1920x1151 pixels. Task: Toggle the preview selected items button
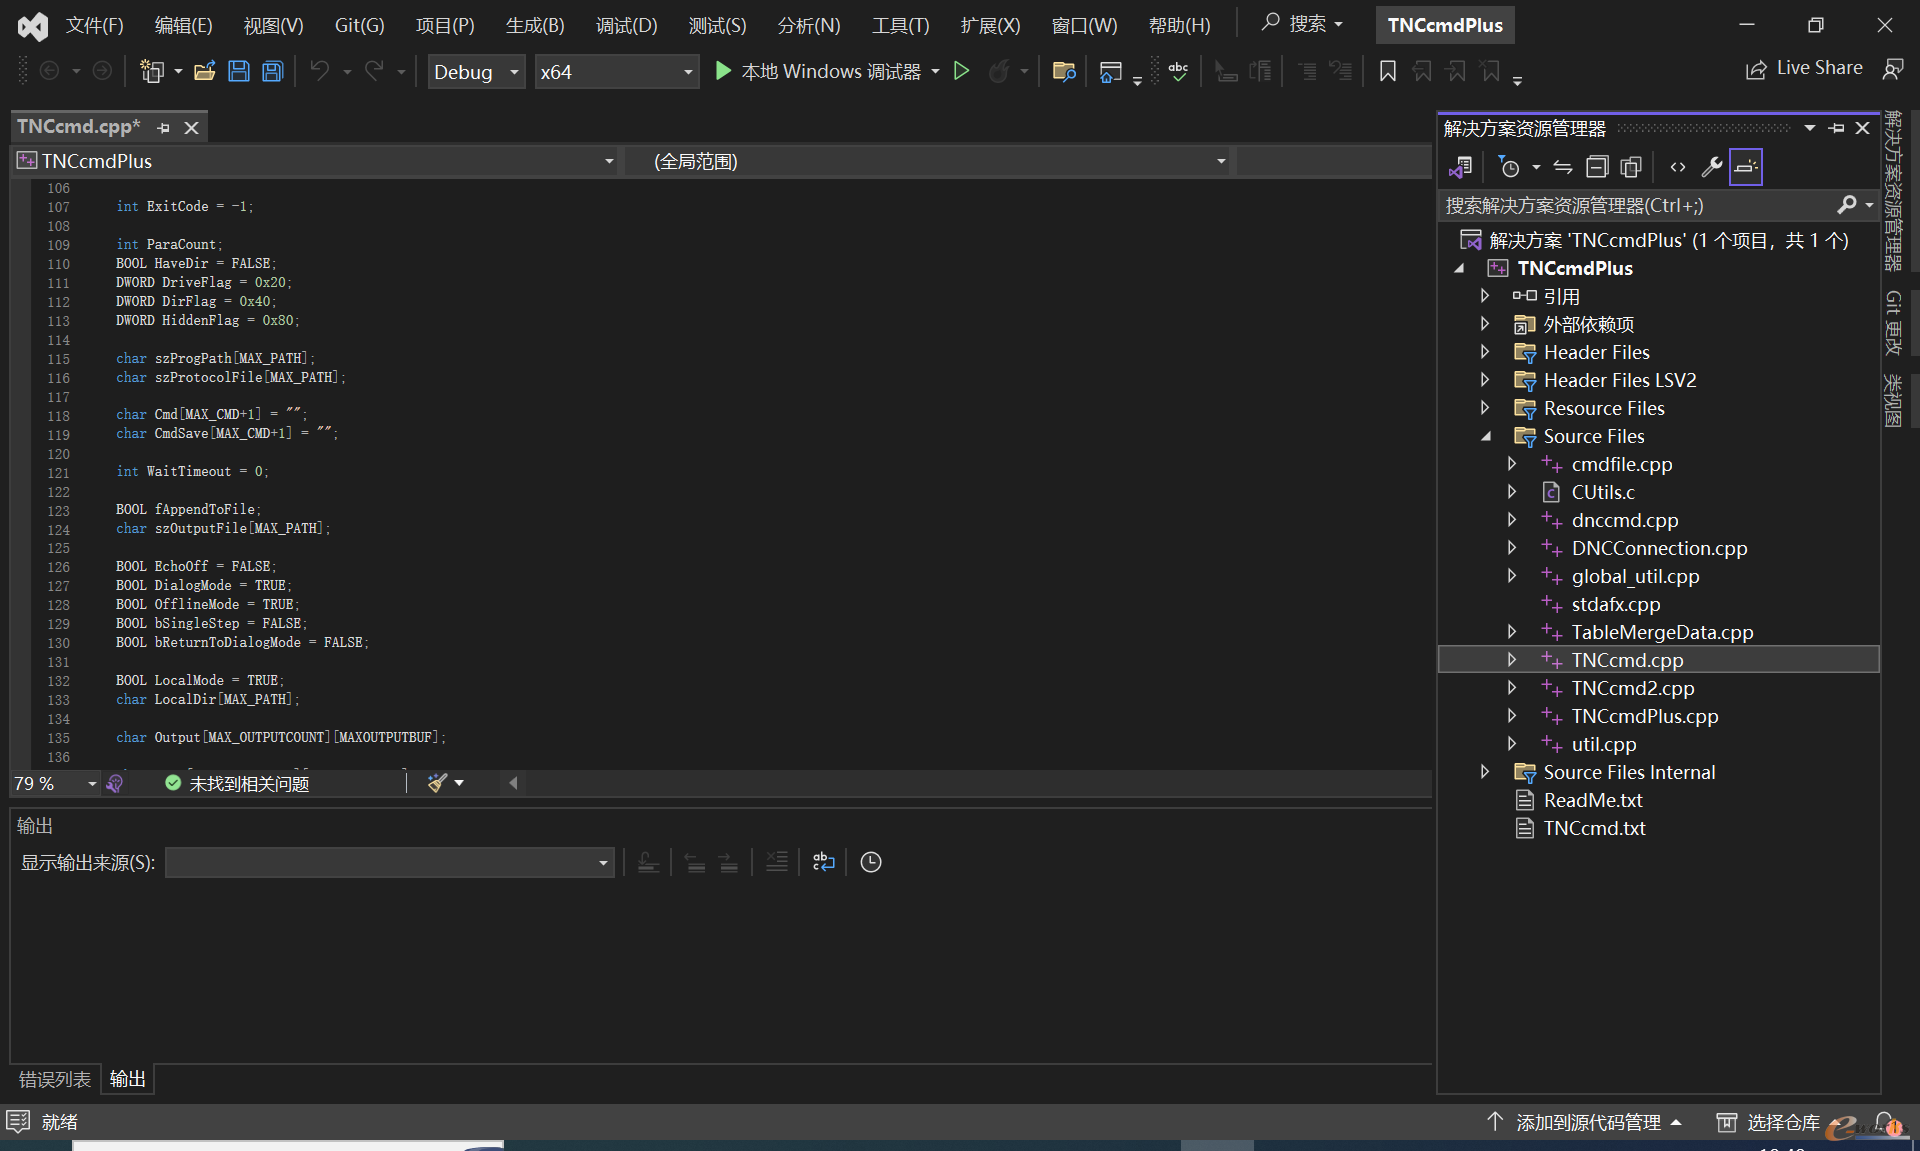coord(1746,167)
